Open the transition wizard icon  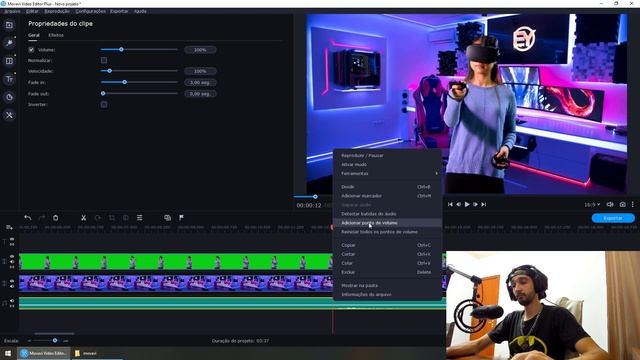(x=167, y=218)
